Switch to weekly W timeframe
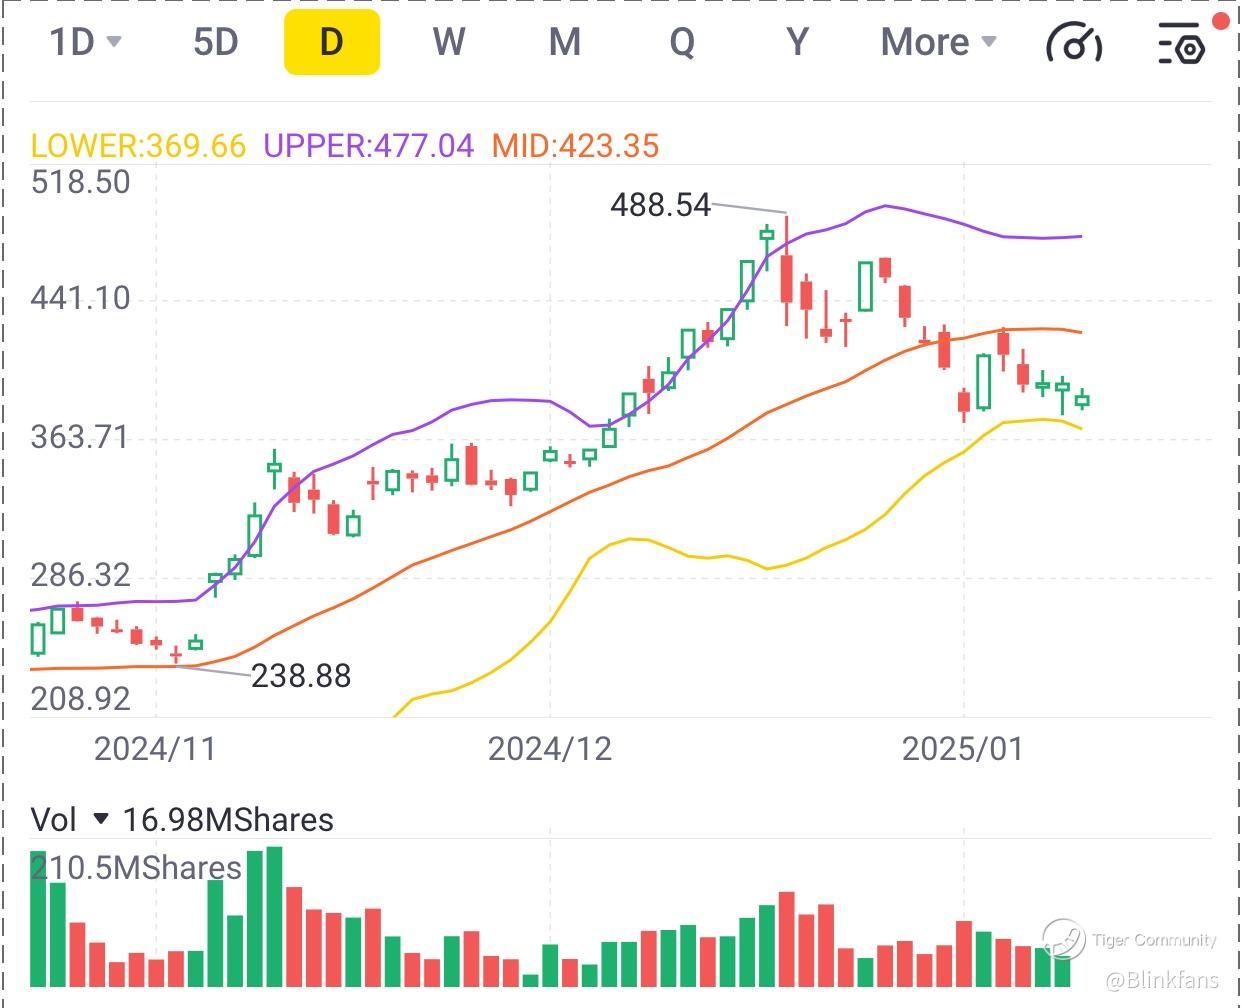 pyautogui.click(x=448, y=42)
